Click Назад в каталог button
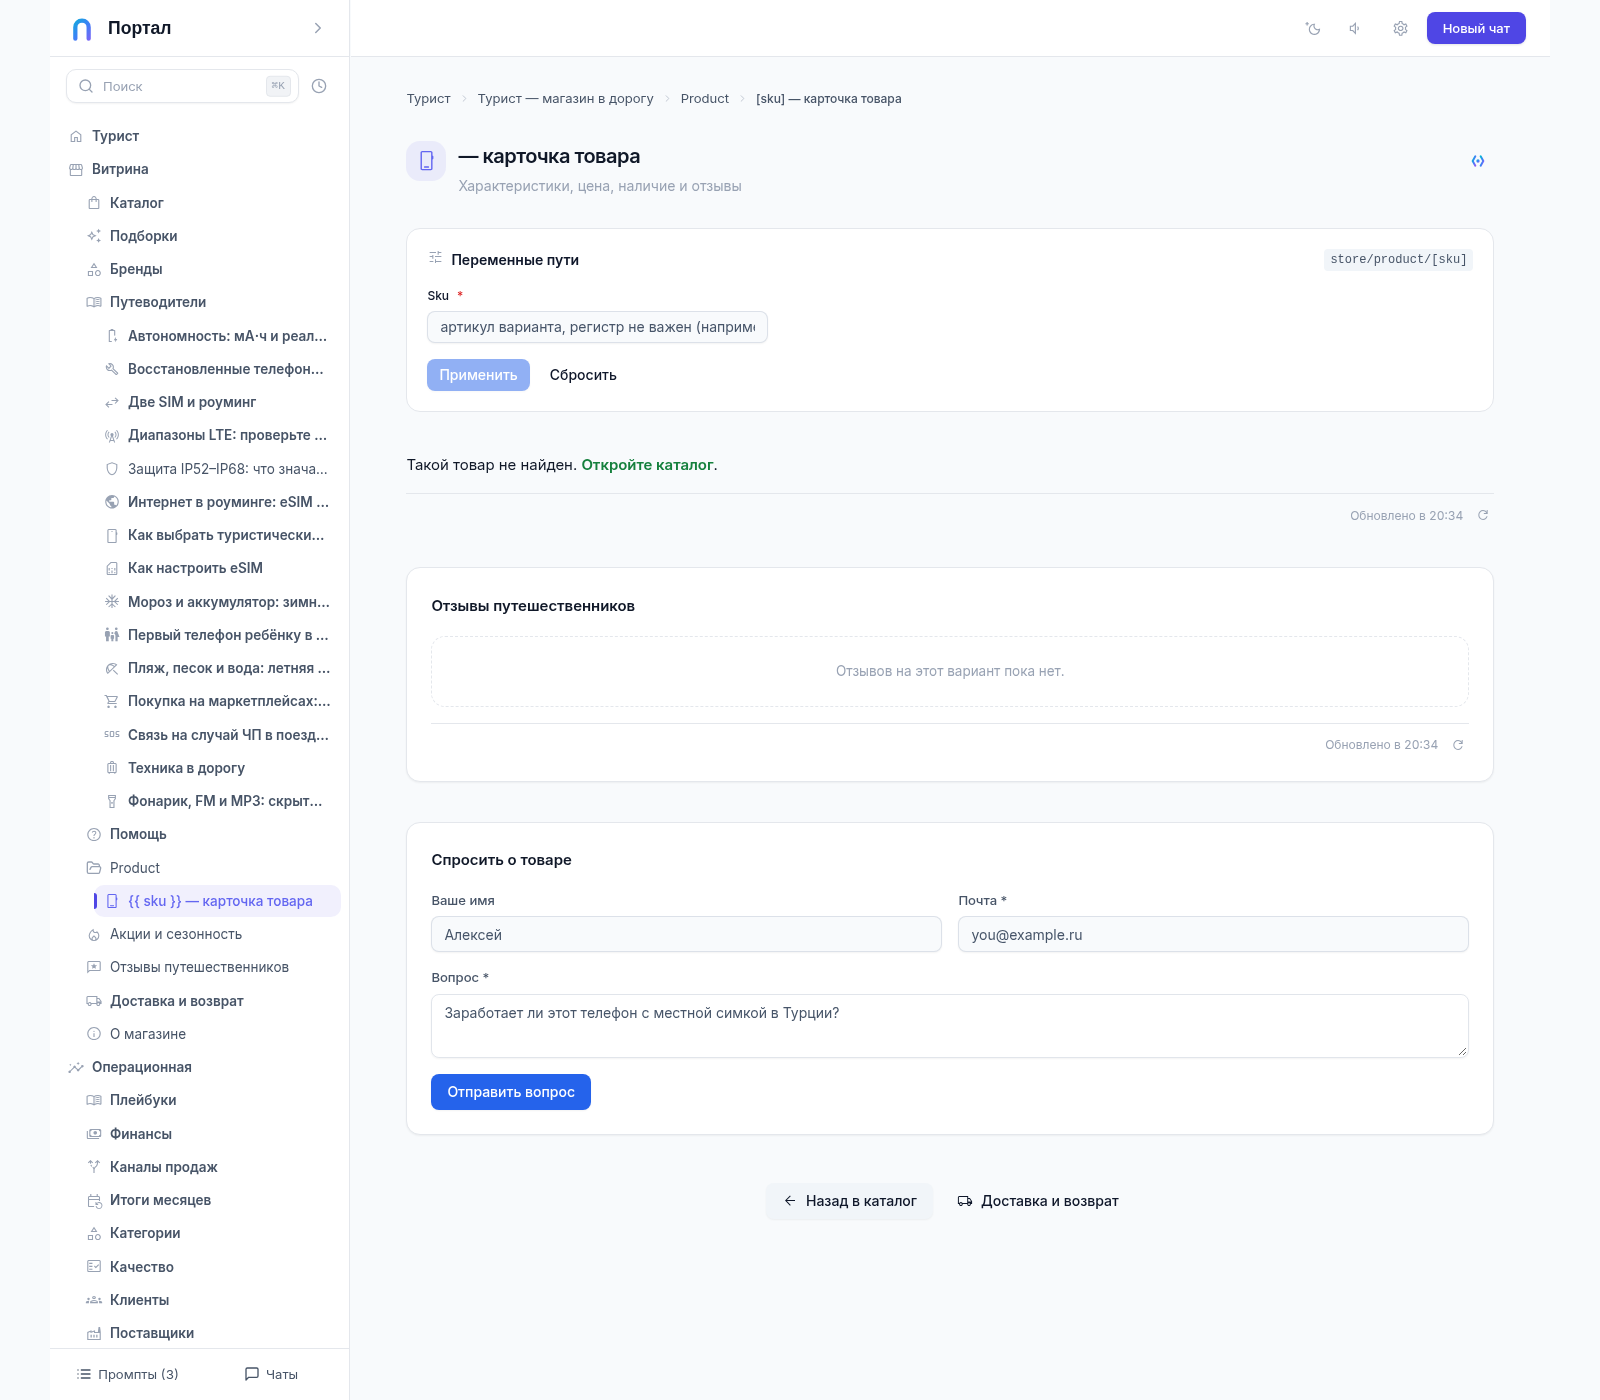 pyautogui.click(x=849, y=1201)
